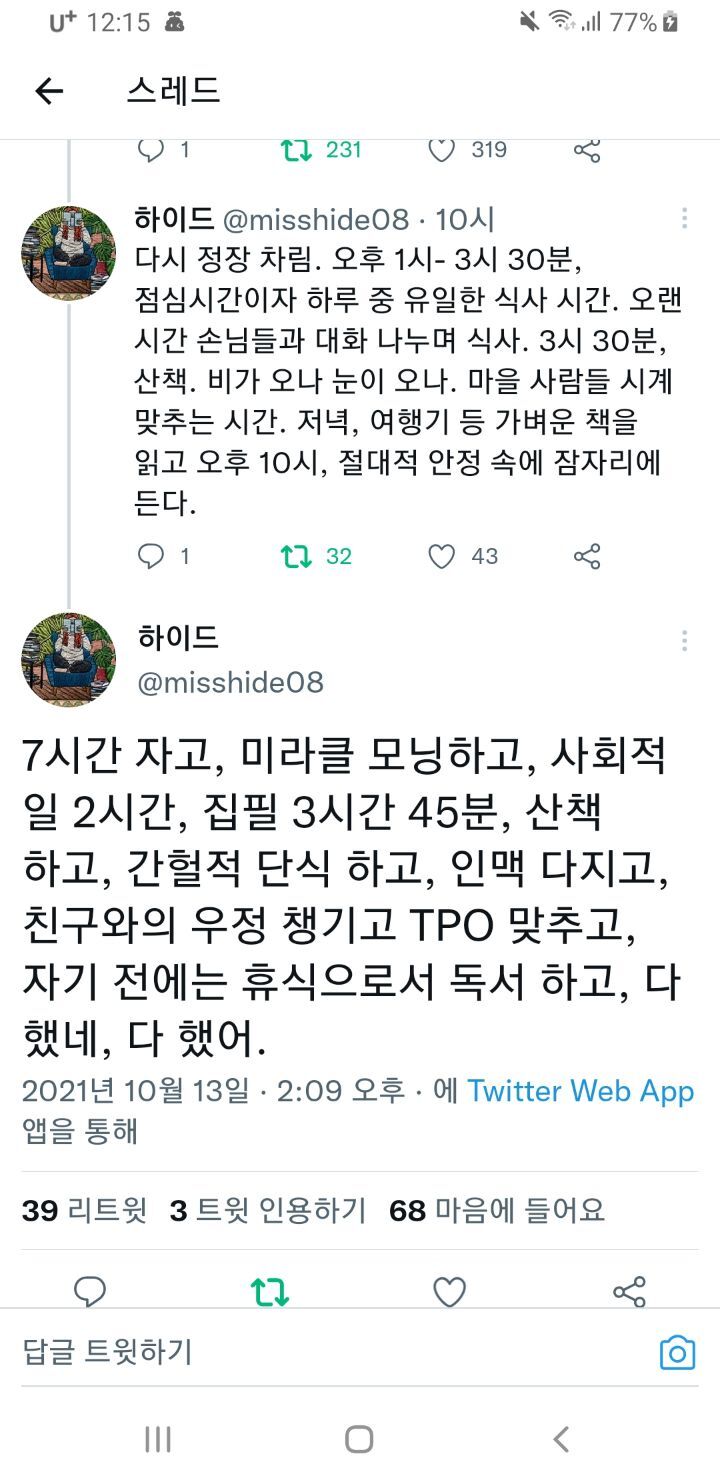Viewport: 720px width, 1480px height.
Task: Tap the 답글 트윗하기 reply field
Action: click(x=300, y=1353)
